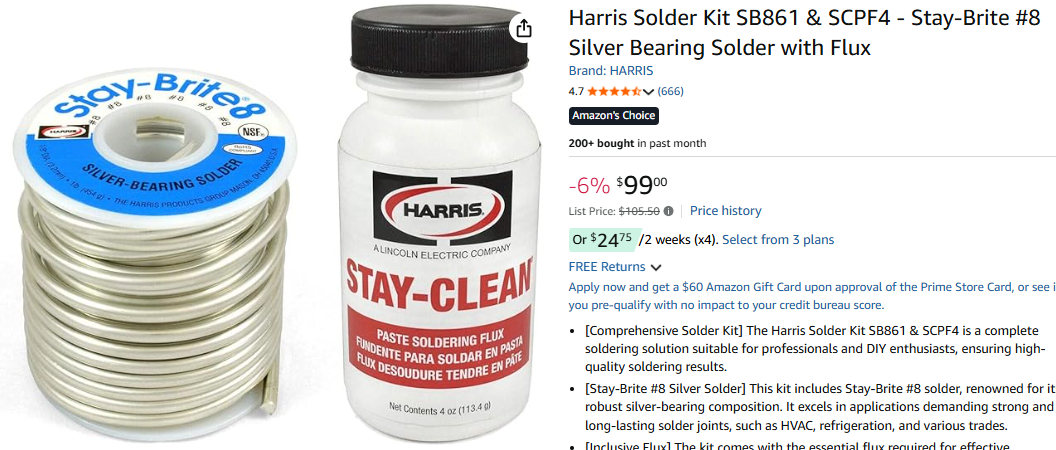Click the 4.7 rating number

tap(576, 92)
